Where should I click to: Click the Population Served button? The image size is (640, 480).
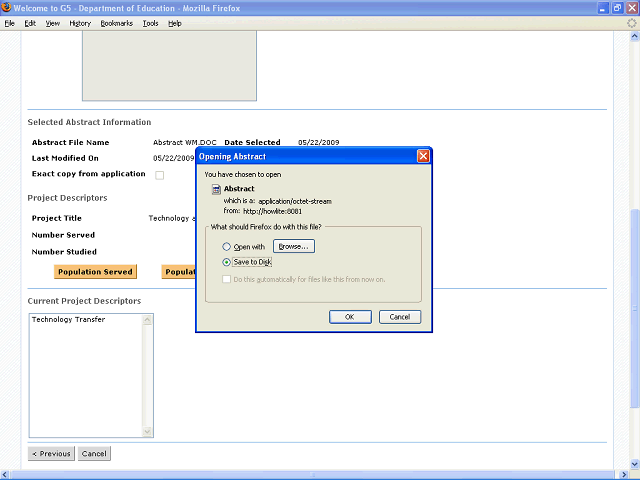click(95, 272)
